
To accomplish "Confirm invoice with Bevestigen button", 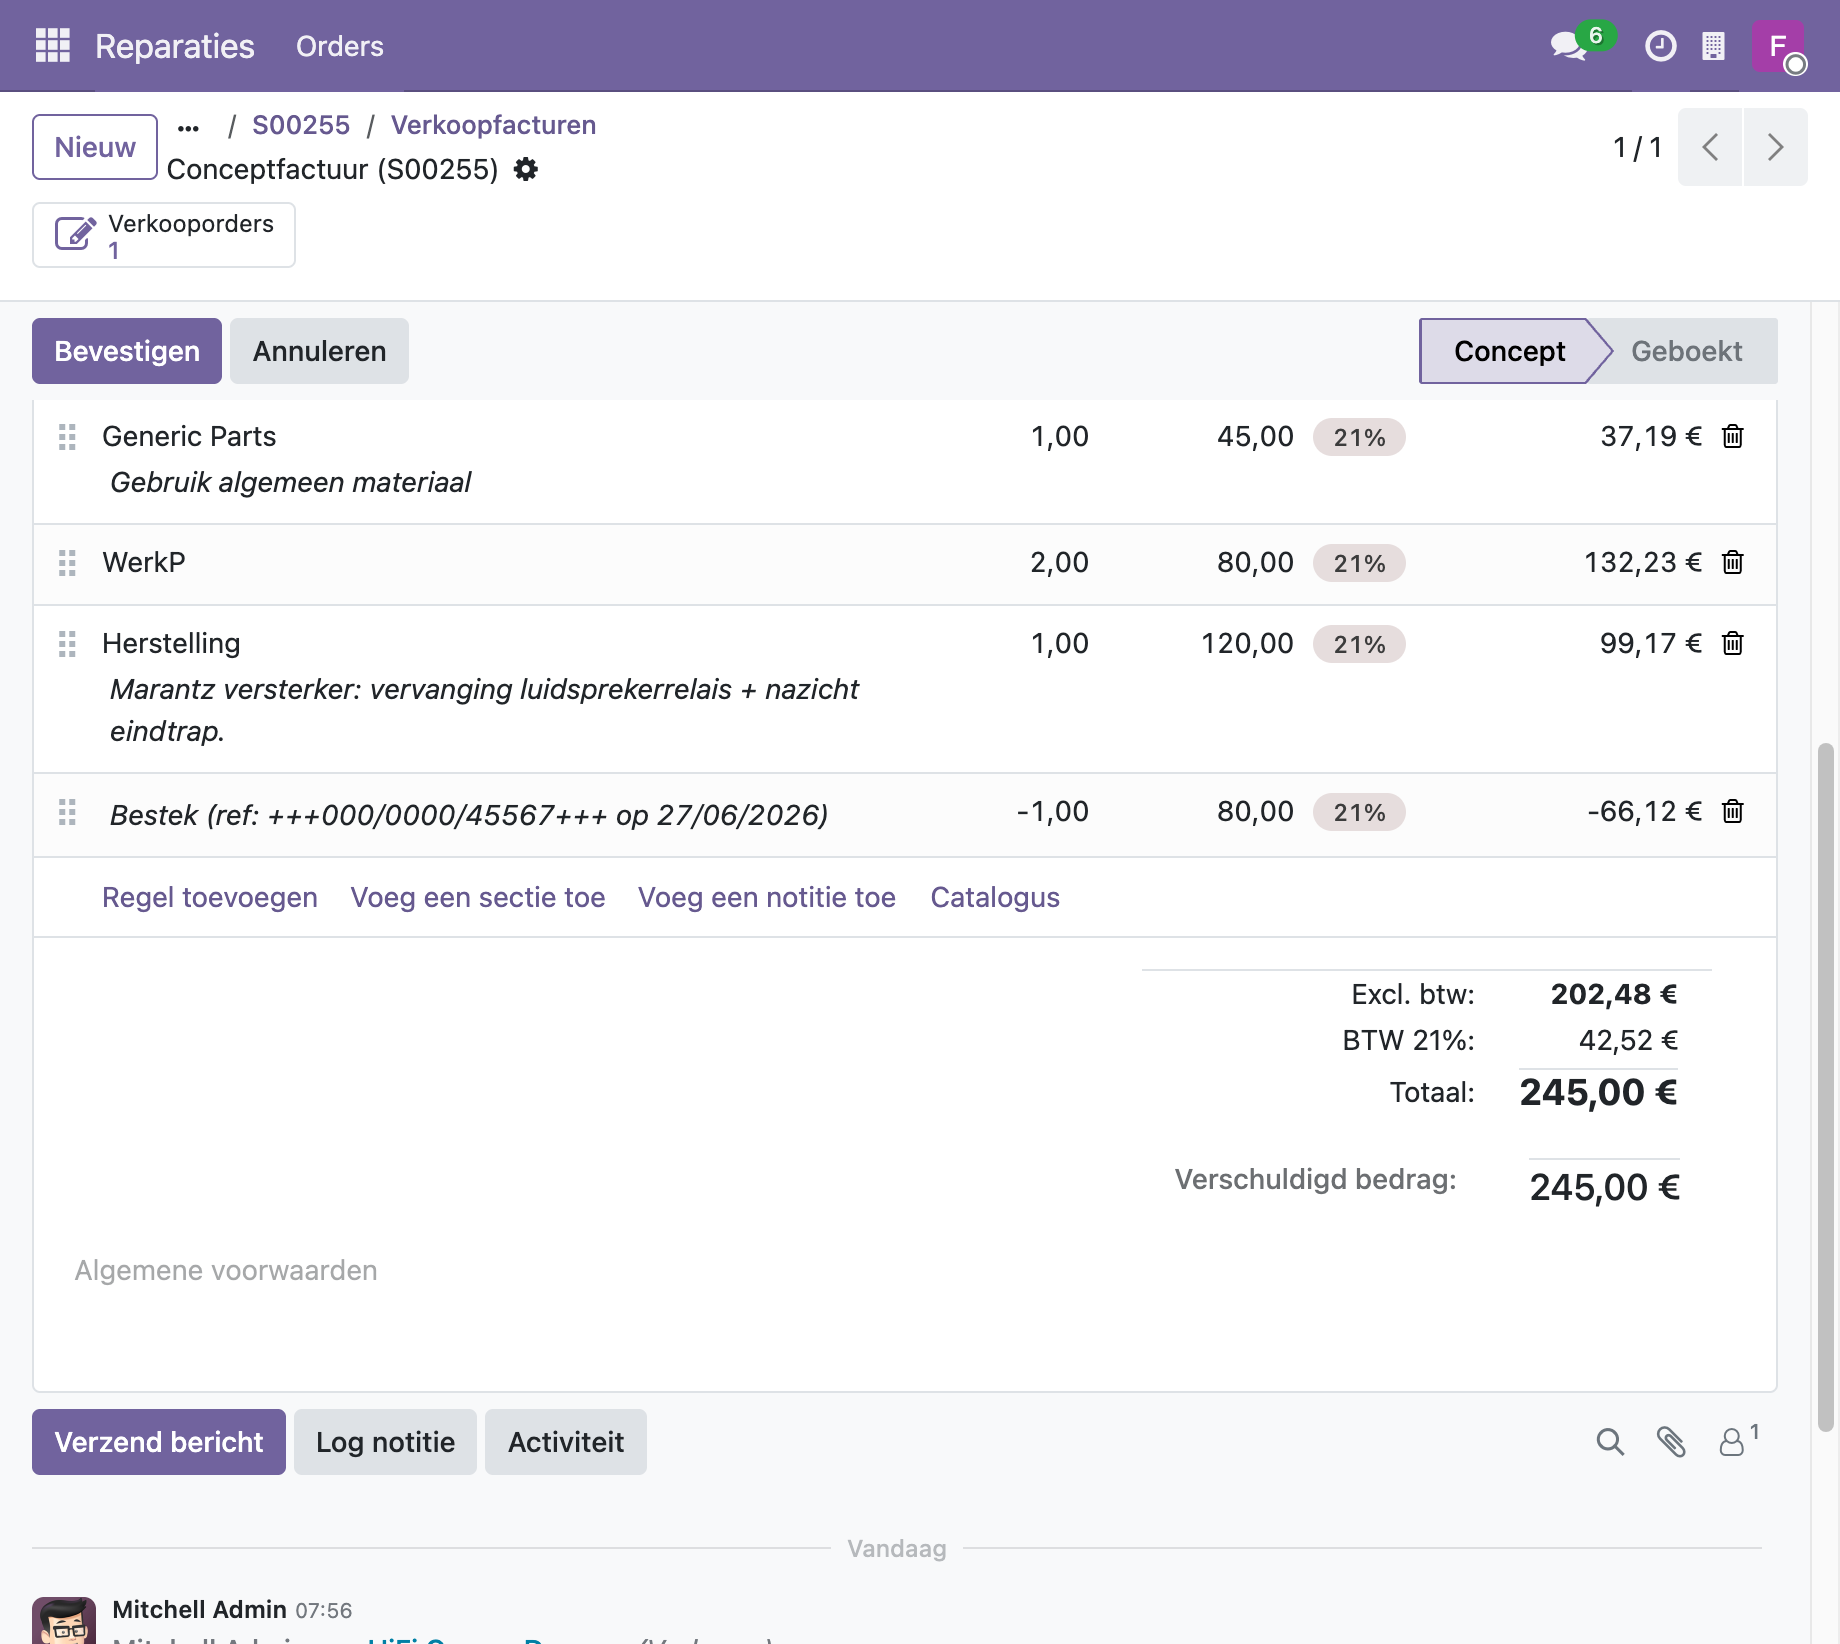I will 127,351.
